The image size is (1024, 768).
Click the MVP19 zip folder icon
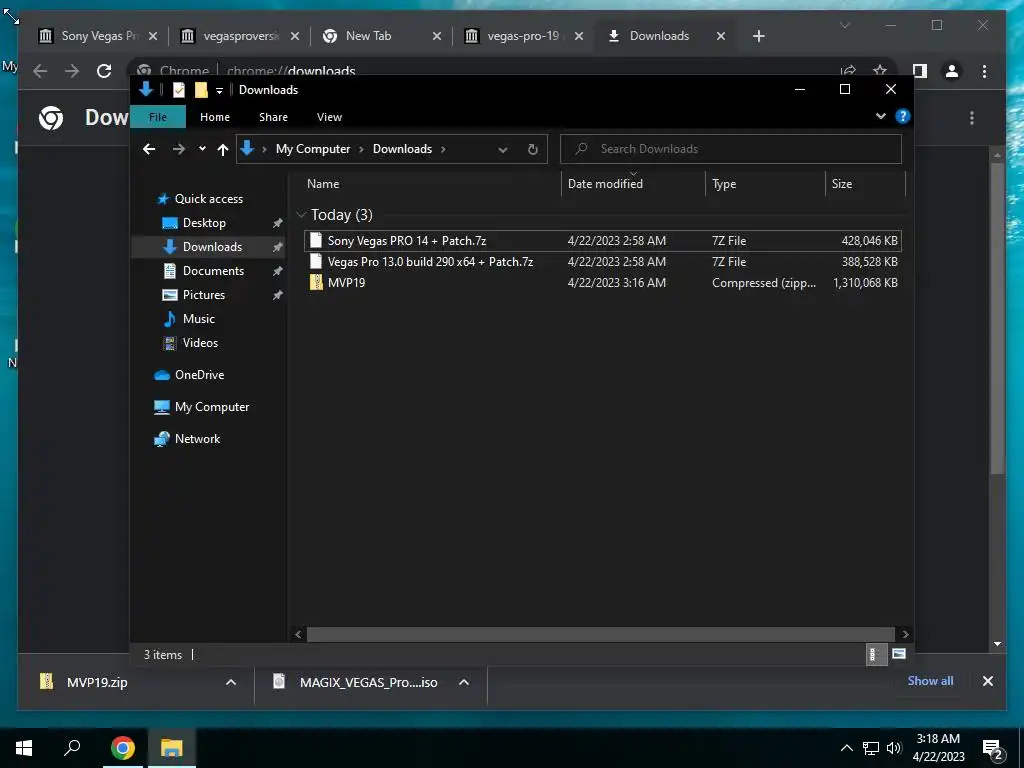316,282
